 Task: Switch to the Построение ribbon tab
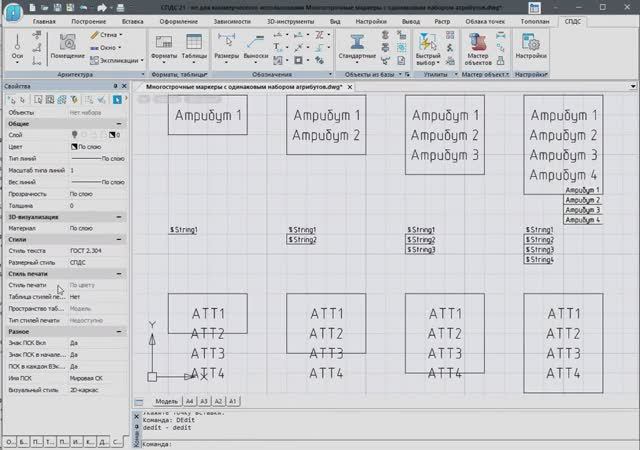coord(89,22)
